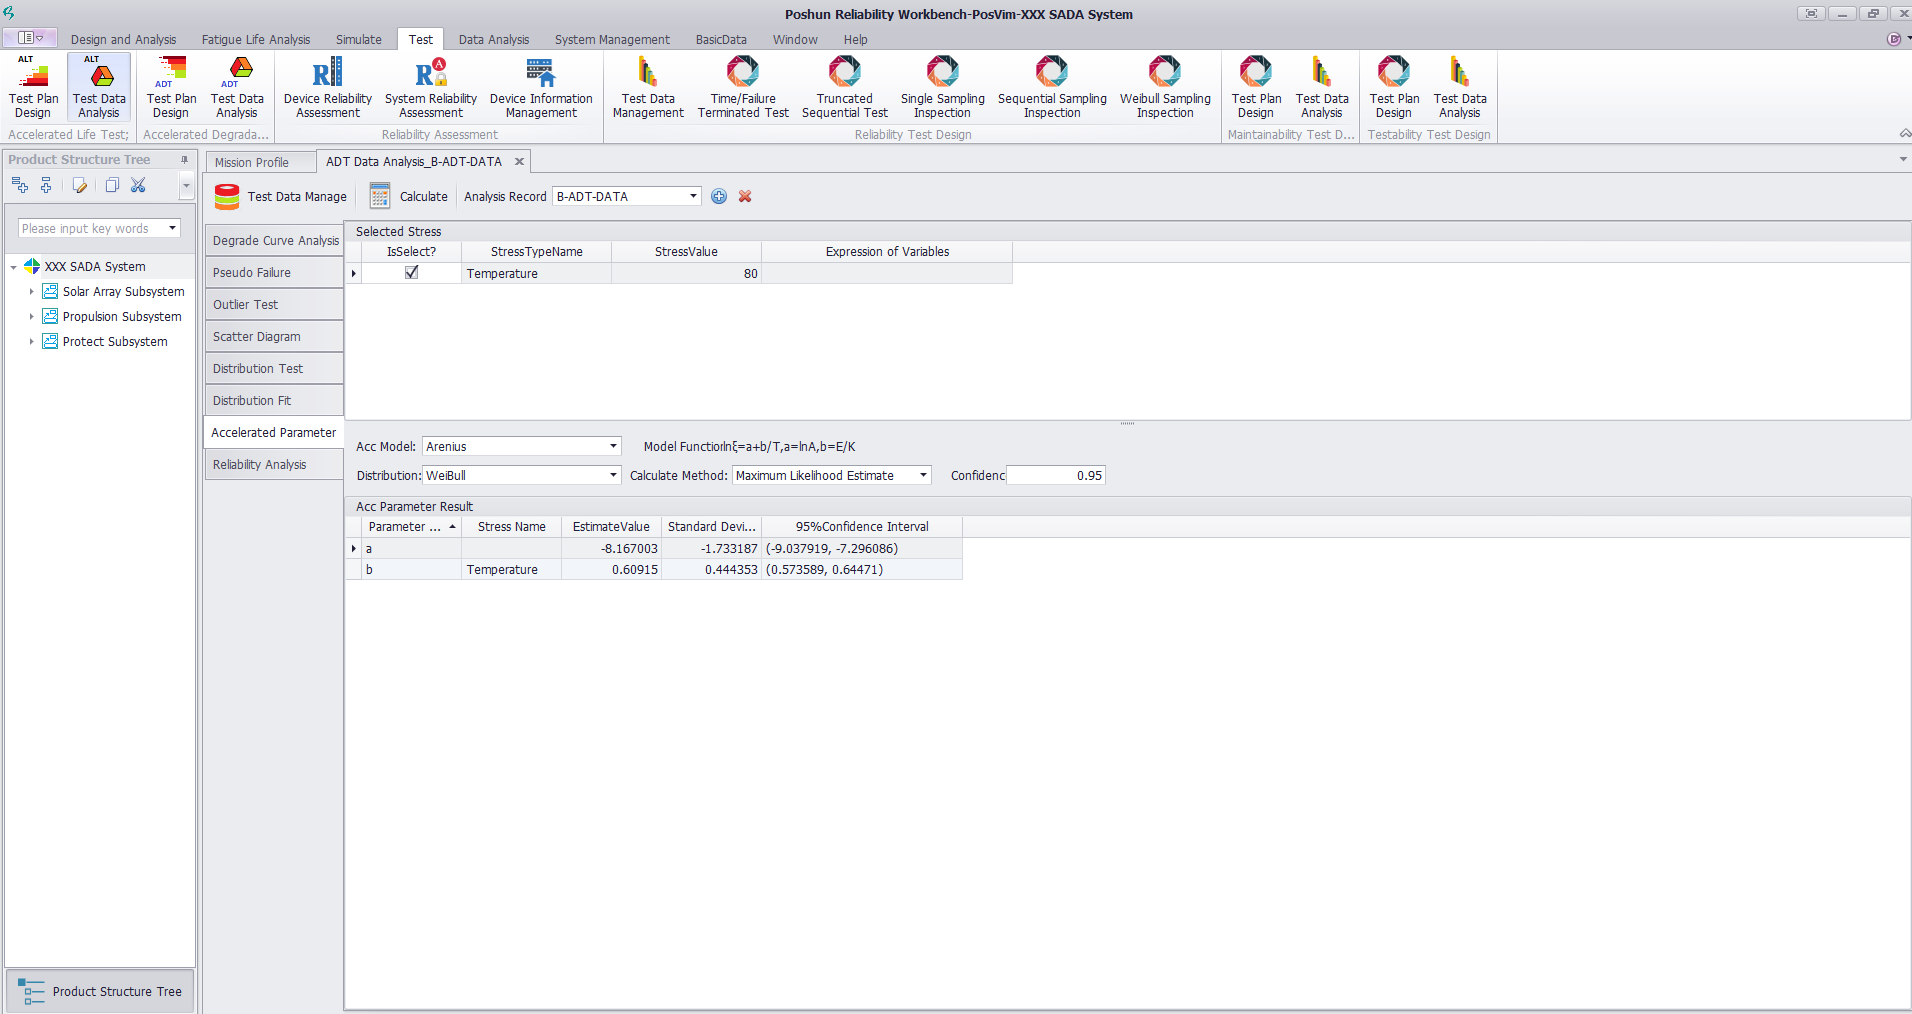1912x1014 pixels.
Task: Go to Reliability Analysis step
Action: [275, 465]
